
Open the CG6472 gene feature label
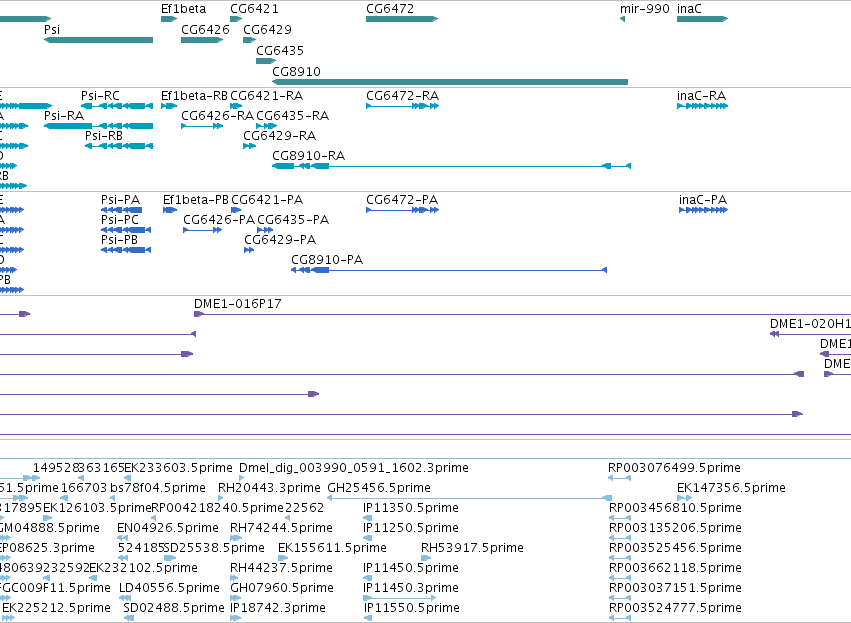(390, 9)
